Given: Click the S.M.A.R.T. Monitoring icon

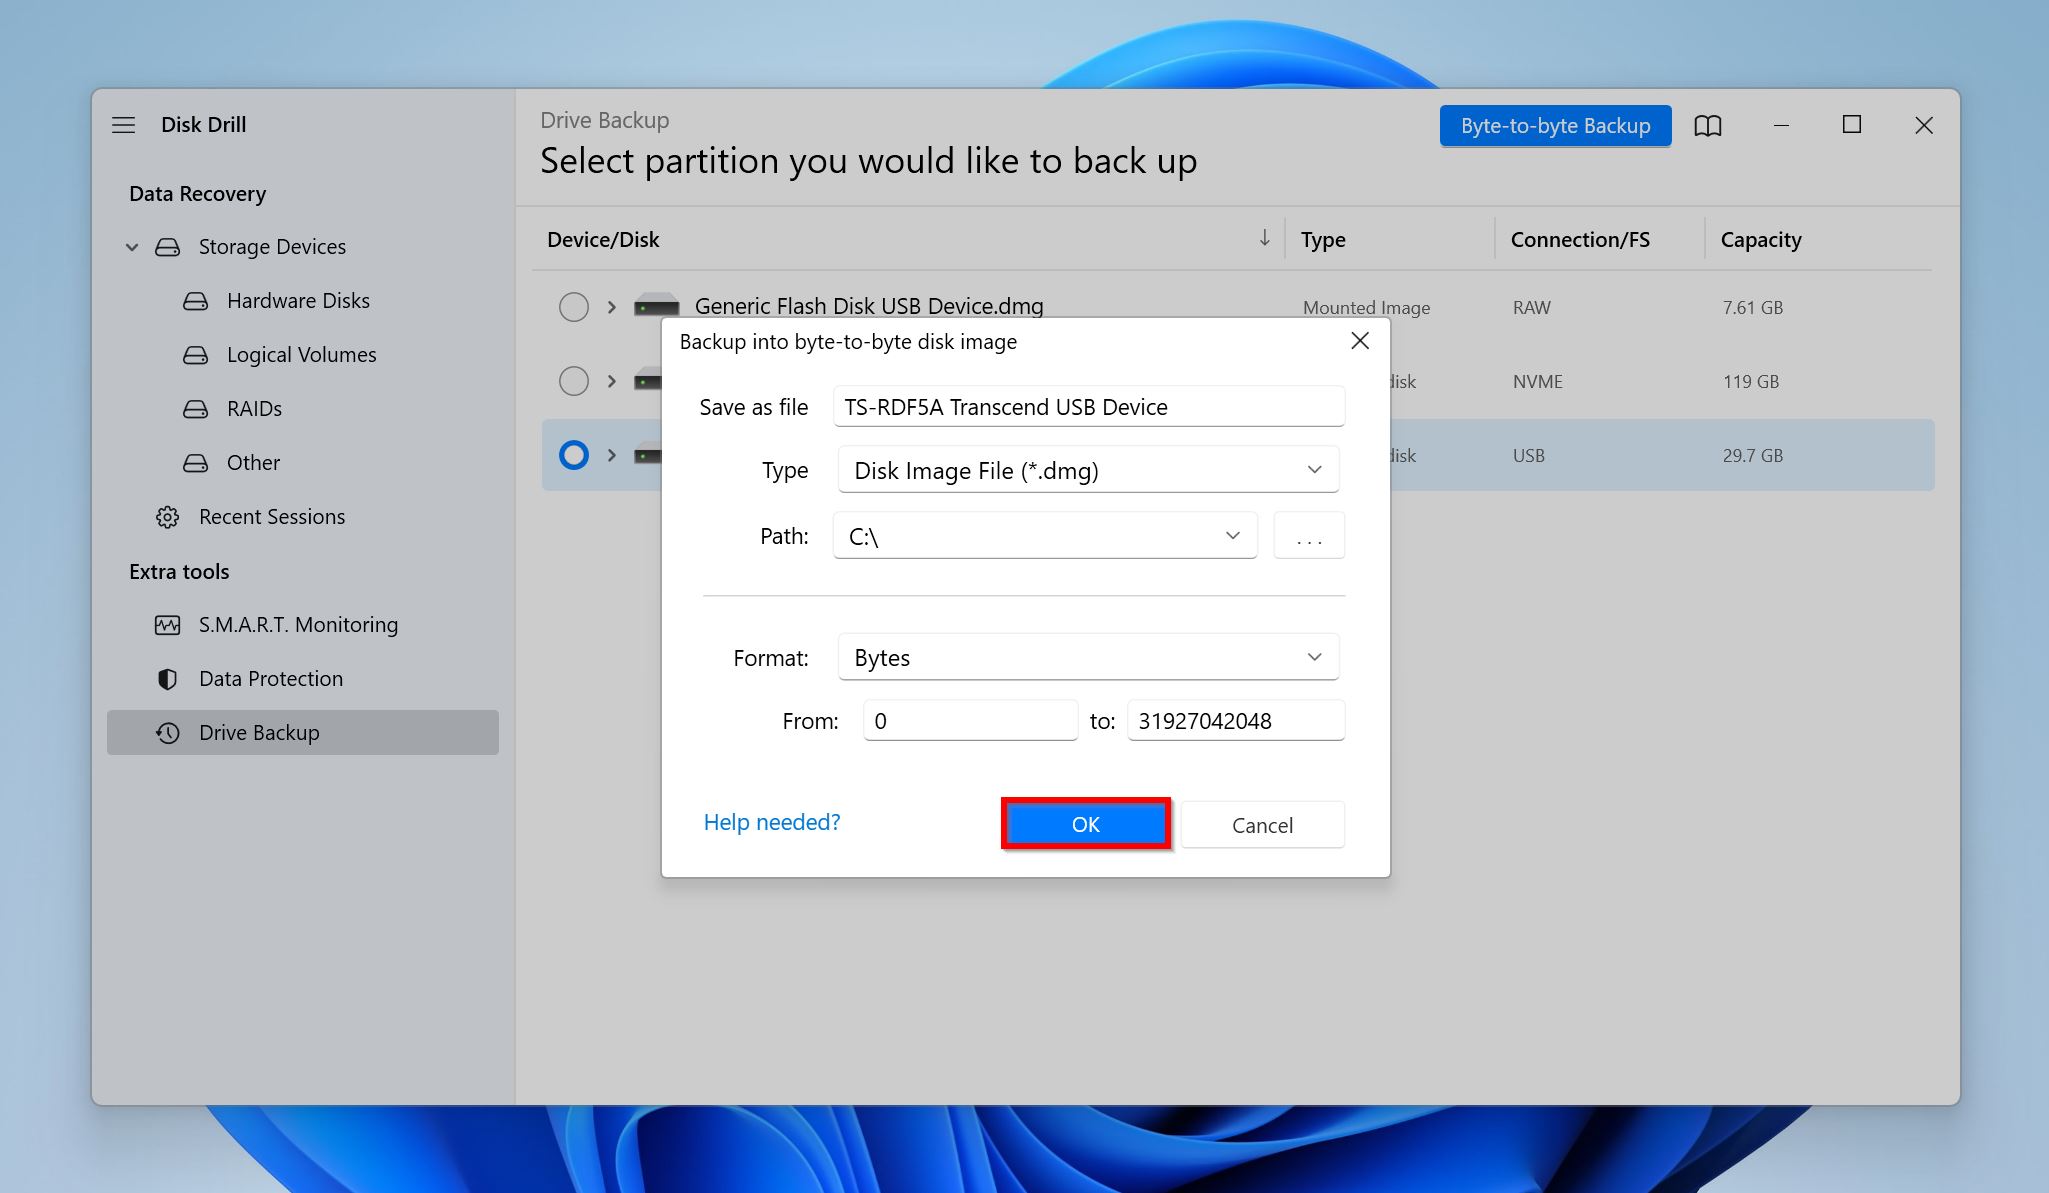Looking at the screenshot, I should pos(169,623).
